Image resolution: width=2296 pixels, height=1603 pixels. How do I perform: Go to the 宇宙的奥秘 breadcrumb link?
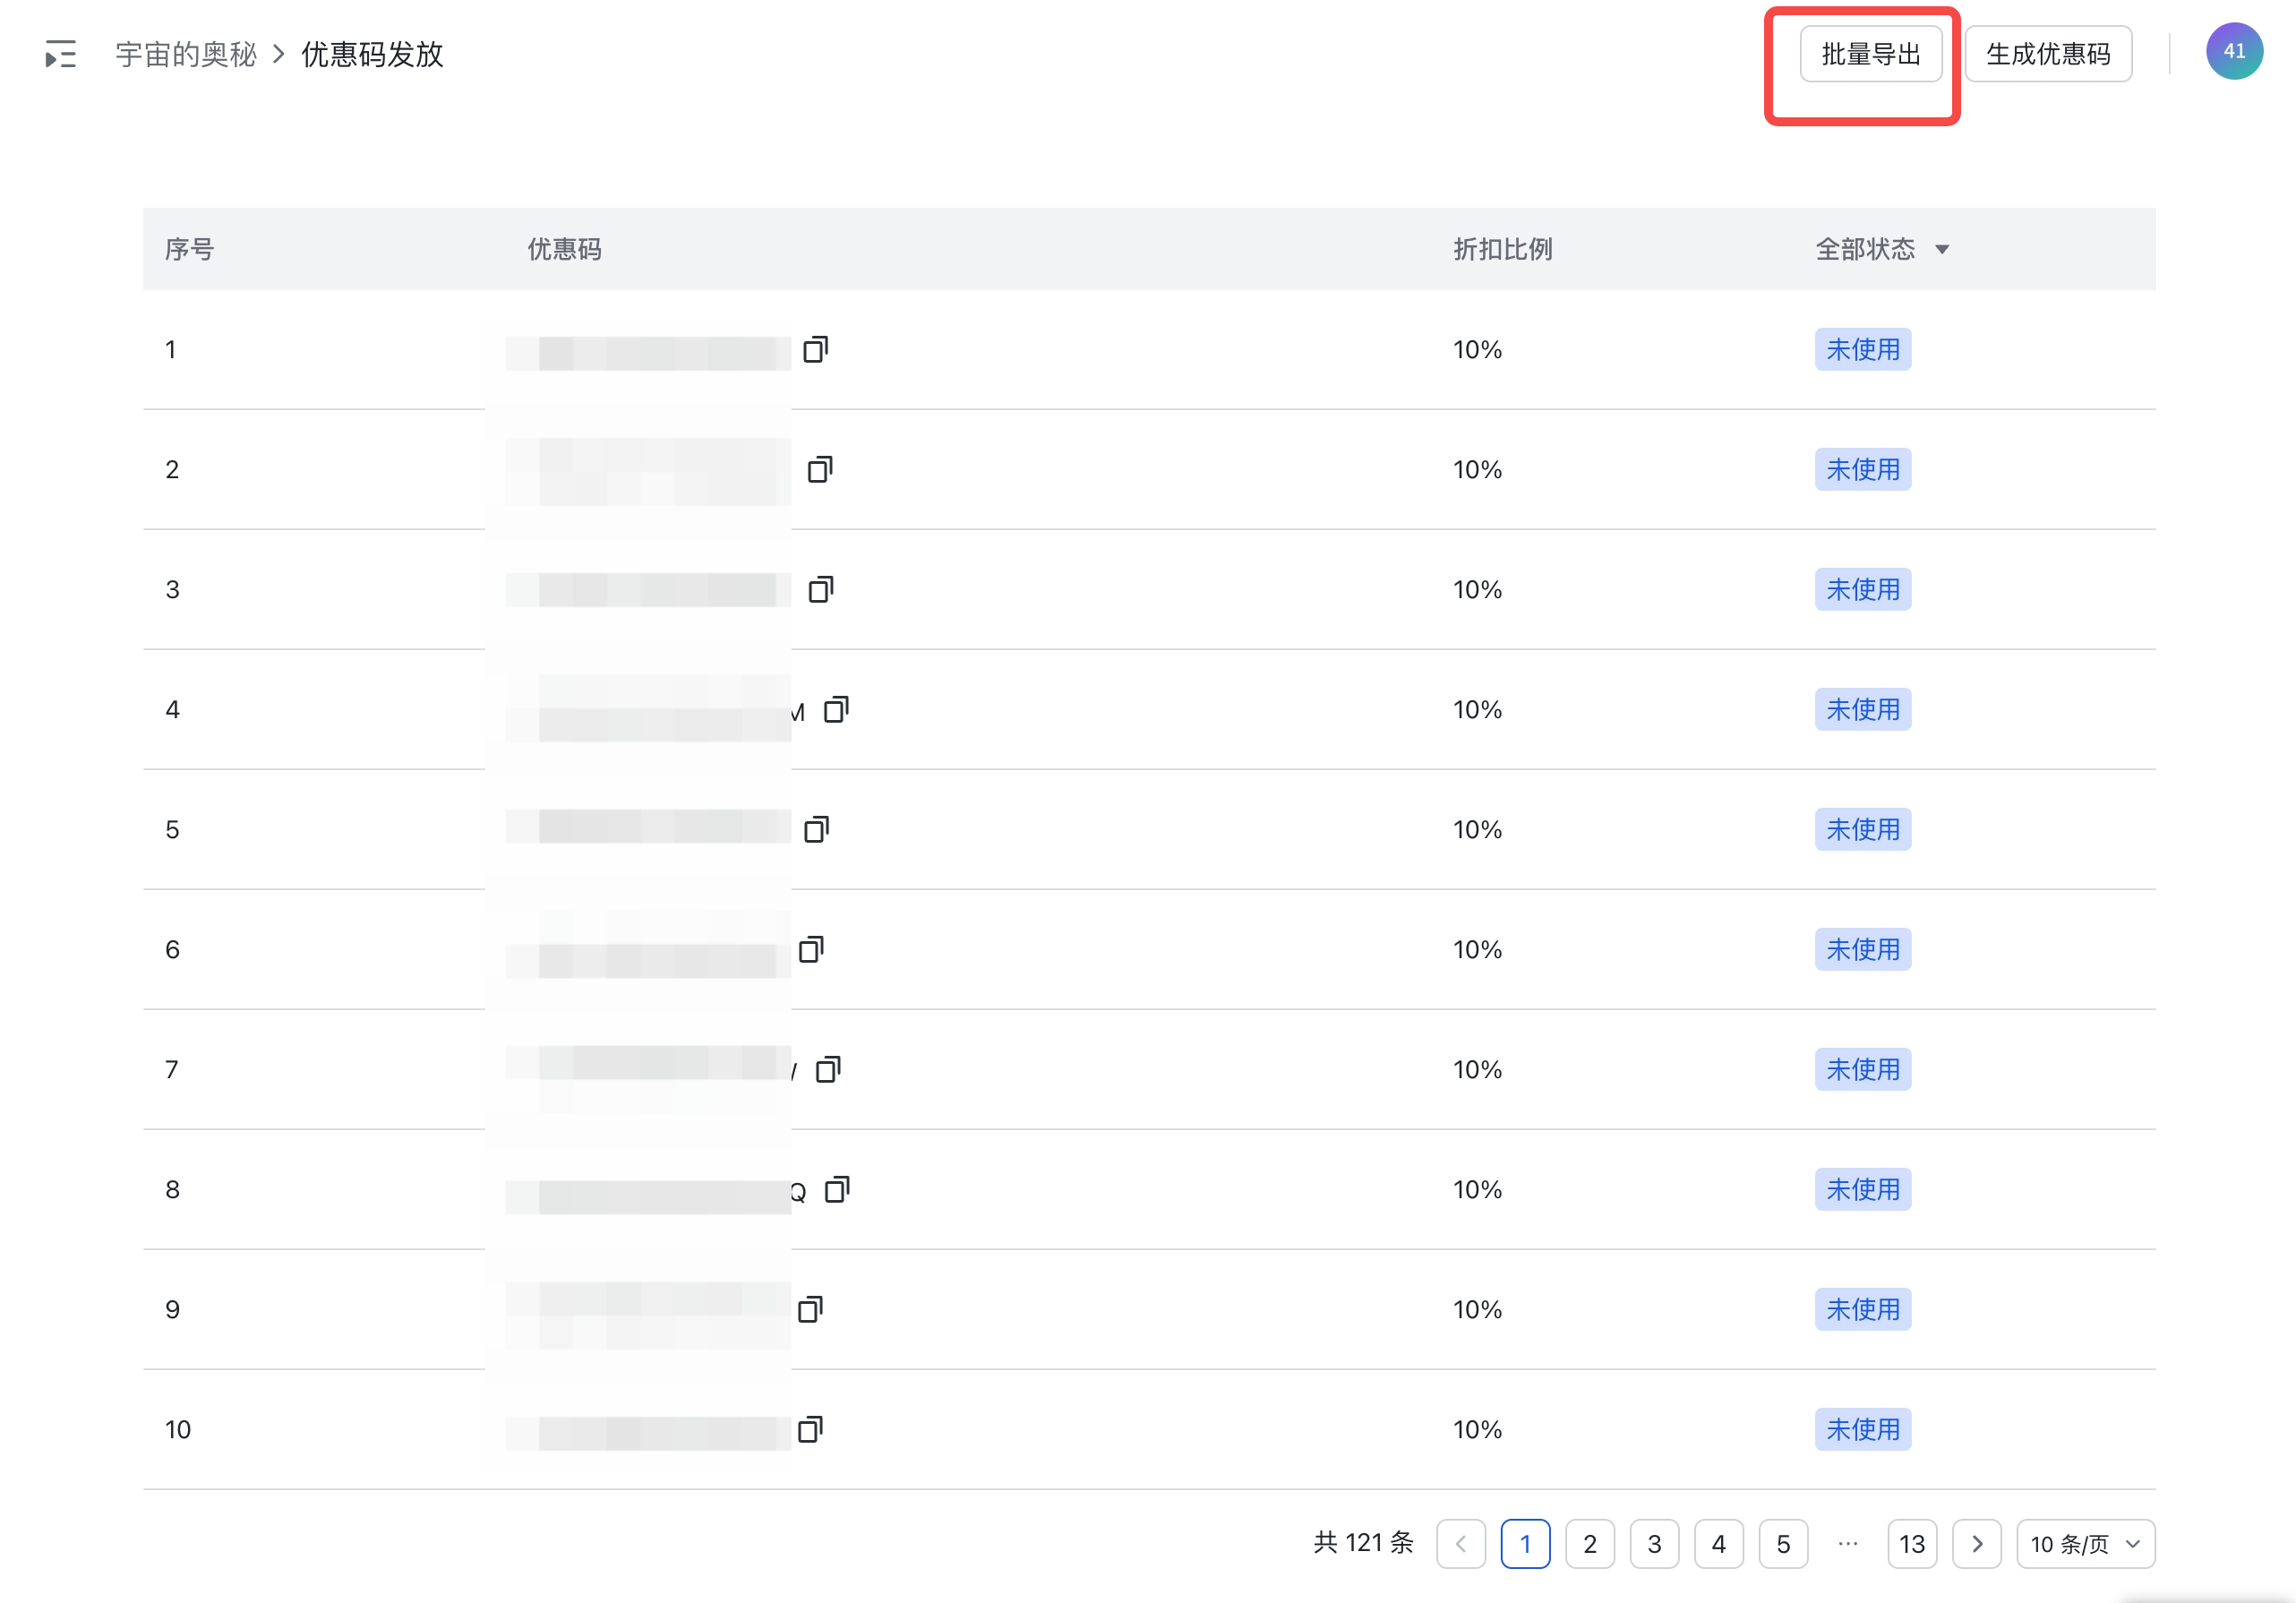pyautogui.click(x=186, y=54)
